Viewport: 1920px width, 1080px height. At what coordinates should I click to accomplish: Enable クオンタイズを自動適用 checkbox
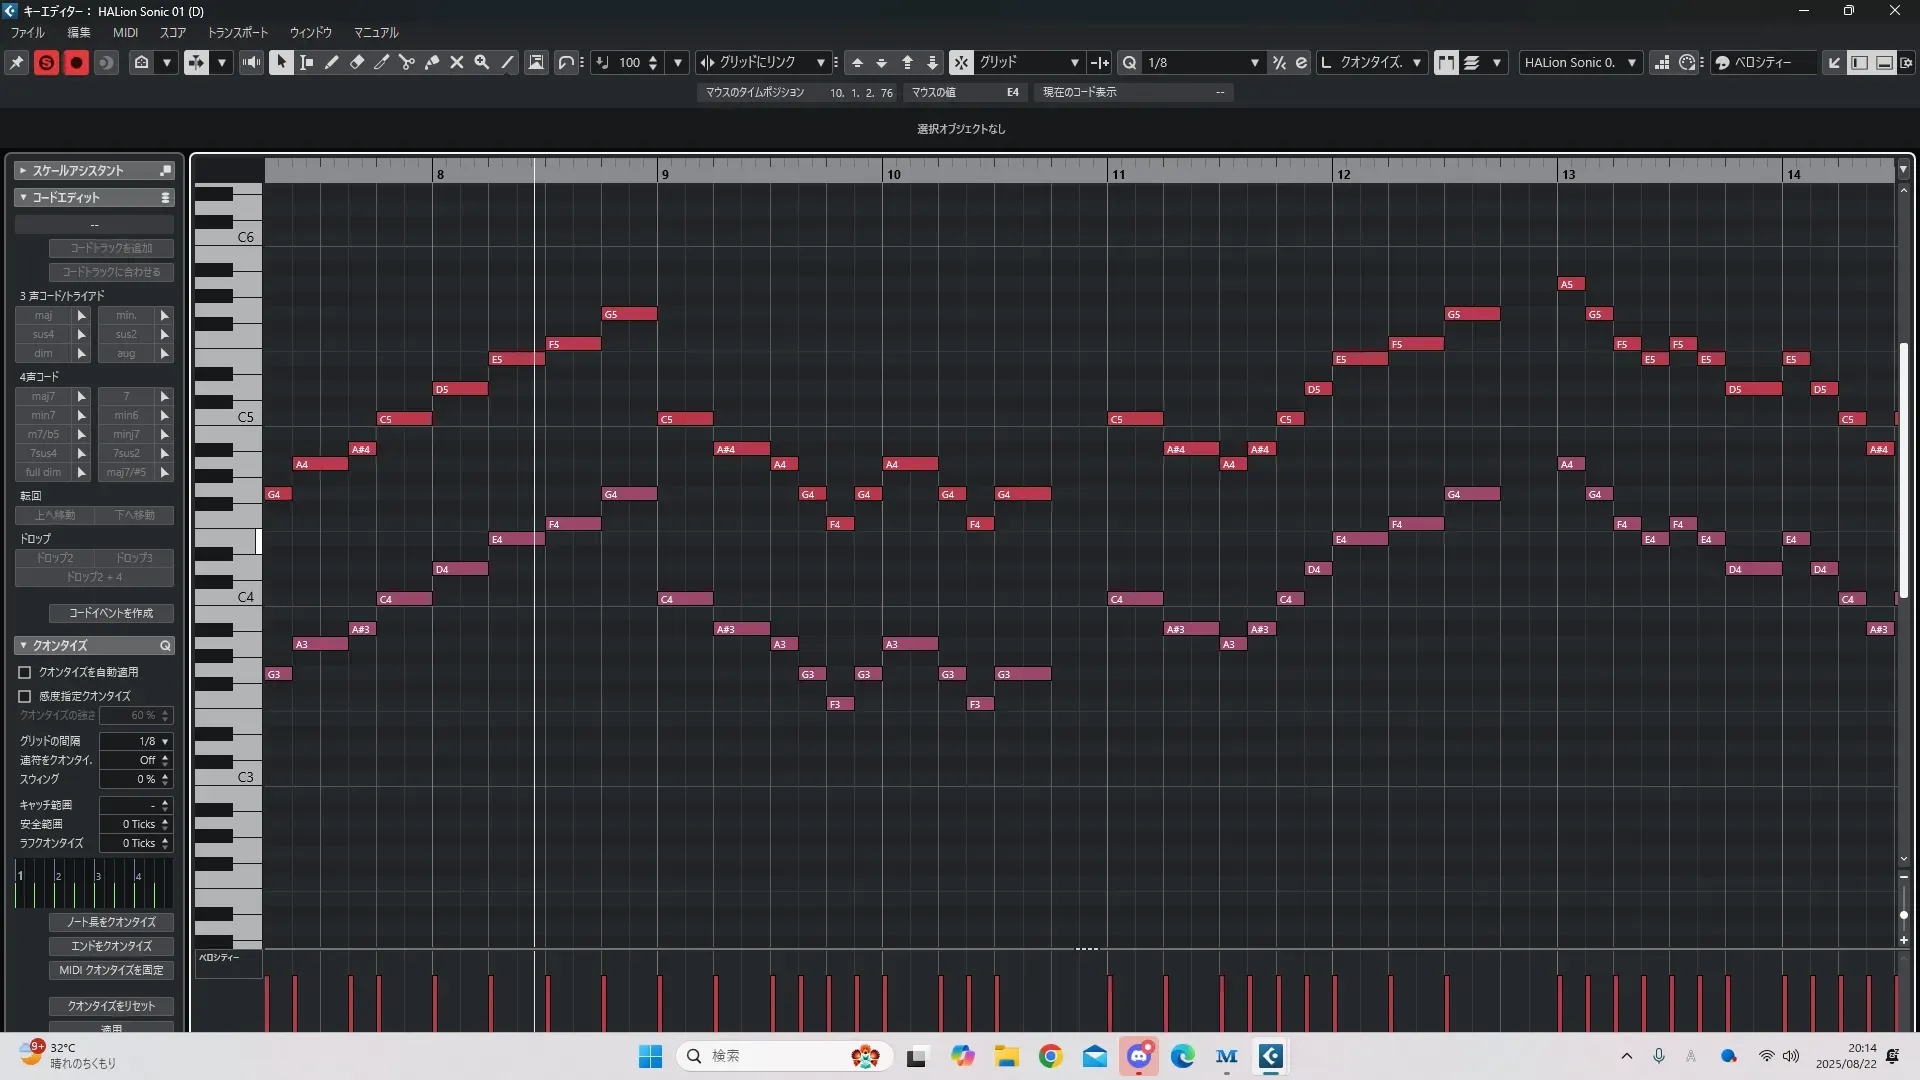(25, 673)
